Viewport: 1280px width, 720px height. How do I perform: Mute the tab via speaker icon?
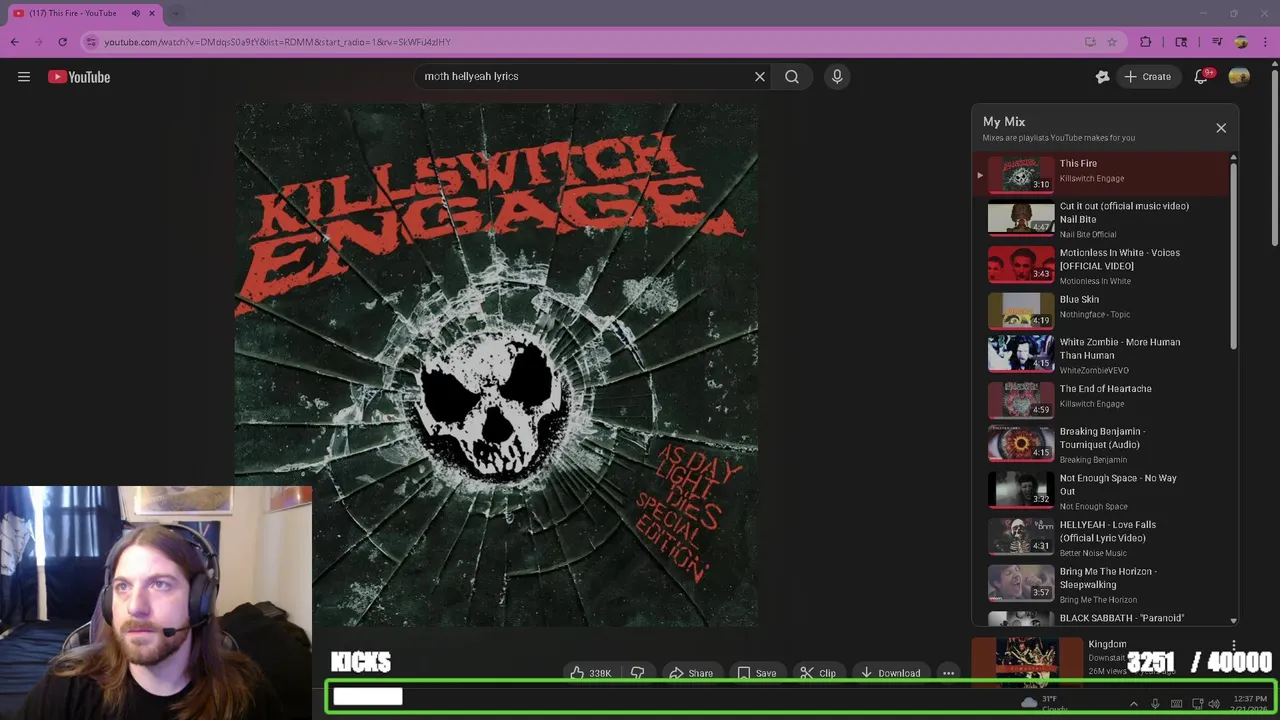click(136, 13)
